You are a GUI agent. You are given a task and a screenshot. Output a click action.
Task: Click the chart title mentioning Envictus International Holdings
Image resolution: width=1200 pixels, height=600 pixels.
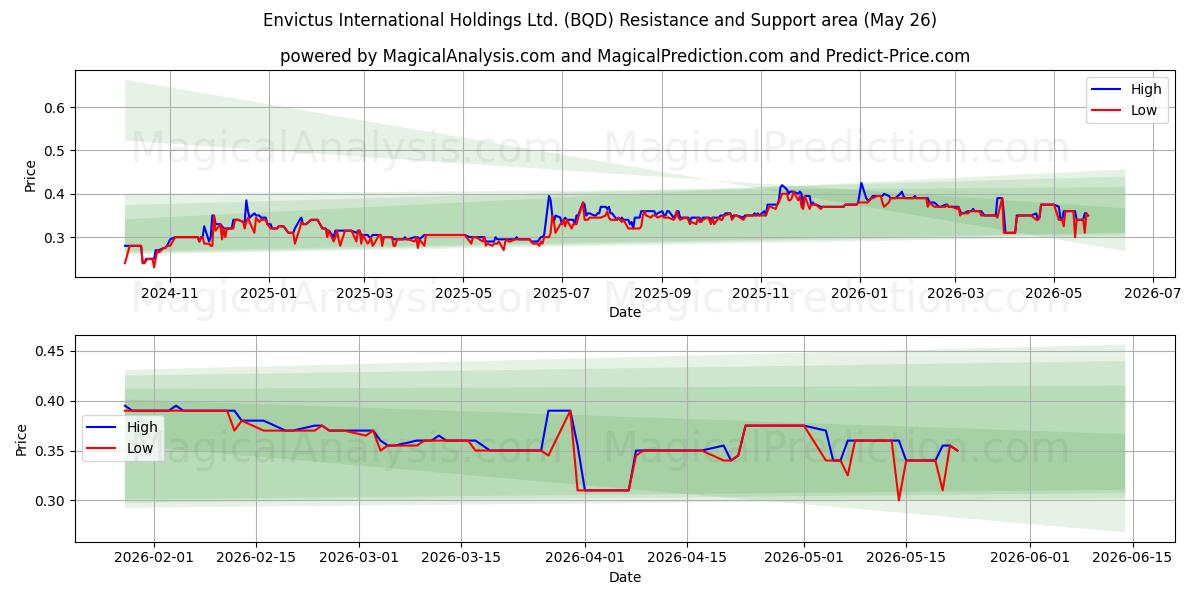point(600,20)
